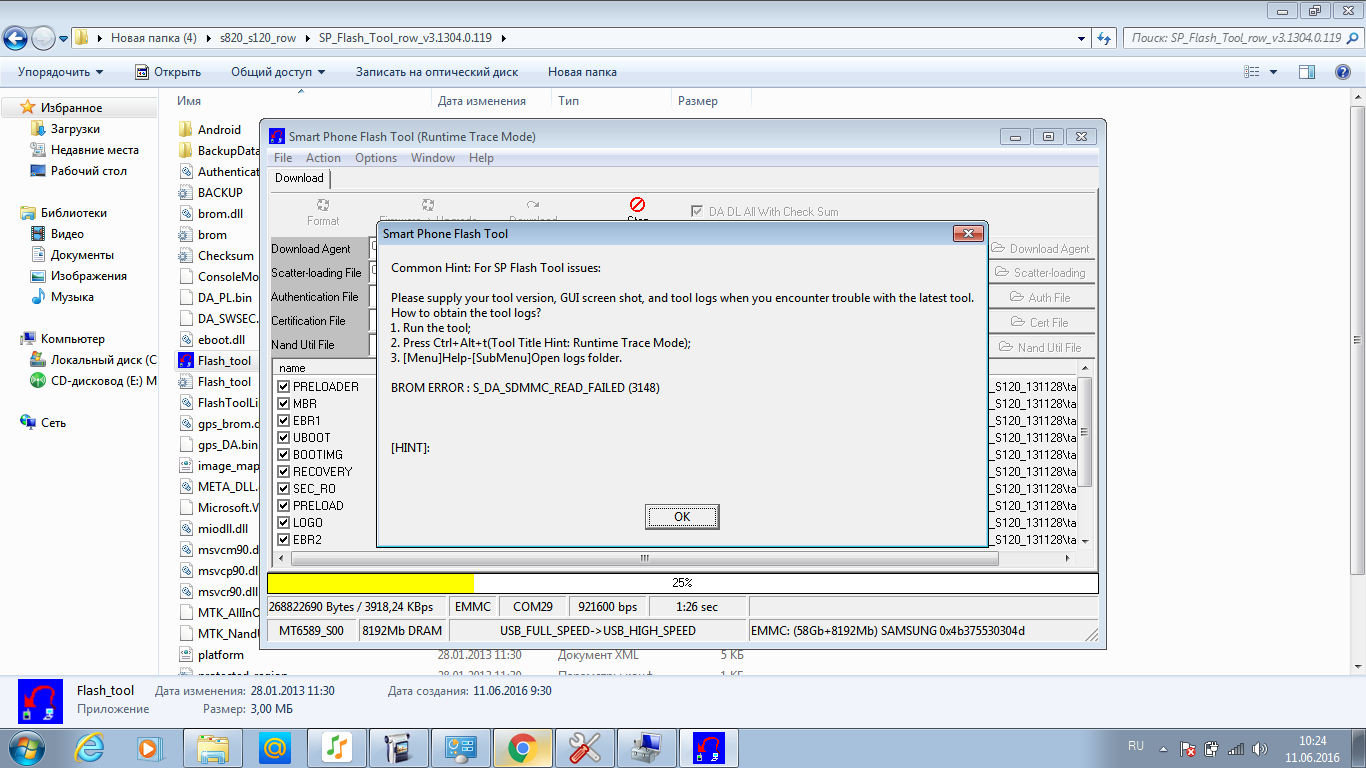
Task: Toggle DA DL All With Check Sum
Action: point(698,212)
